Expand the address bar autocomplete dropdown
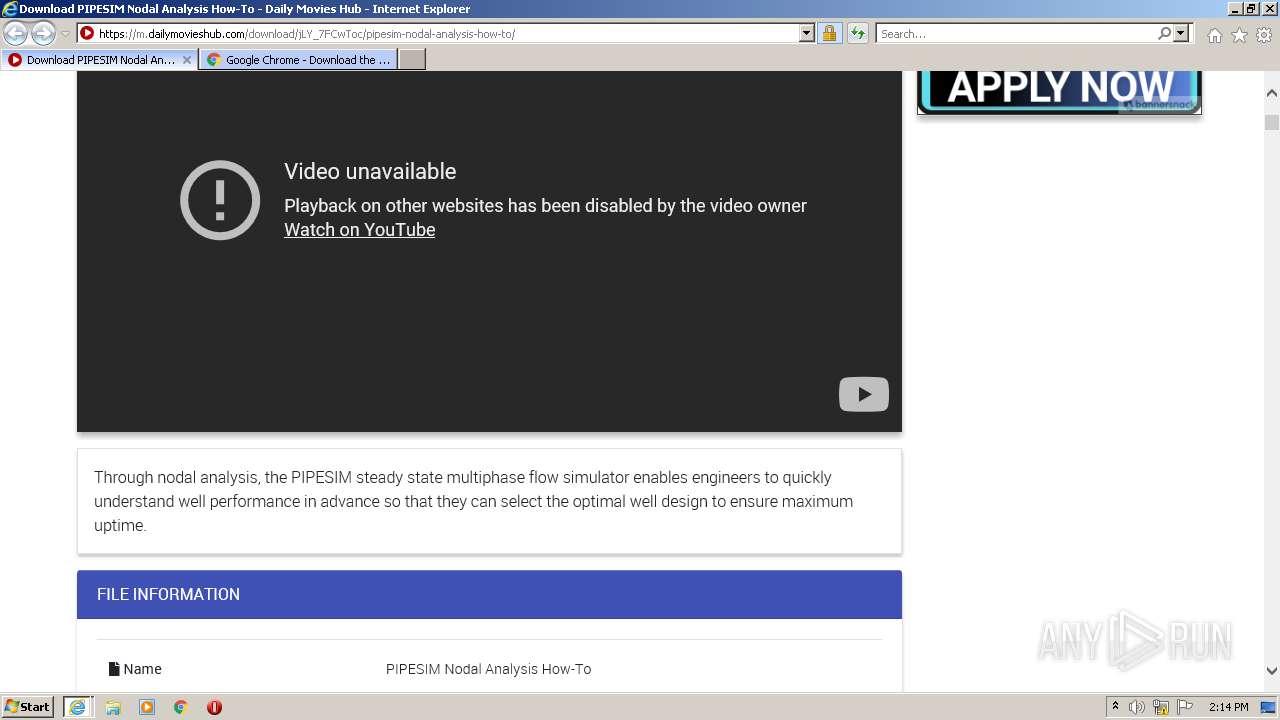The height and width of the screenshot is (720, 1280). [807, 34]
